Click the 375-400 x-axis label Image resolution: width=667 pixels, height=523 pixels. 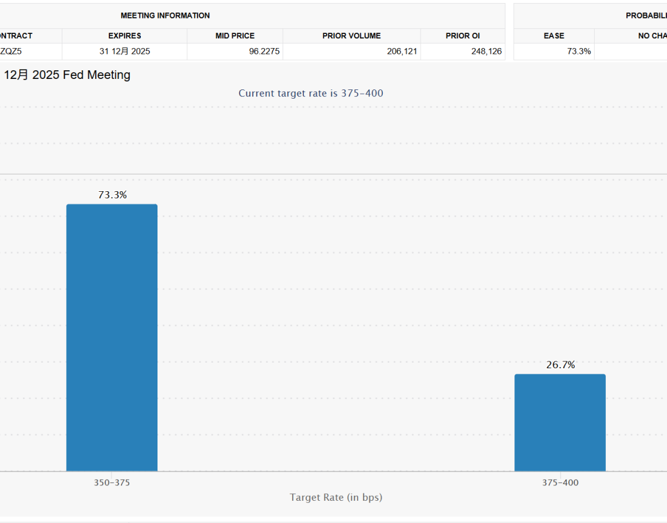pyautogui.click(x=559, y=482)
